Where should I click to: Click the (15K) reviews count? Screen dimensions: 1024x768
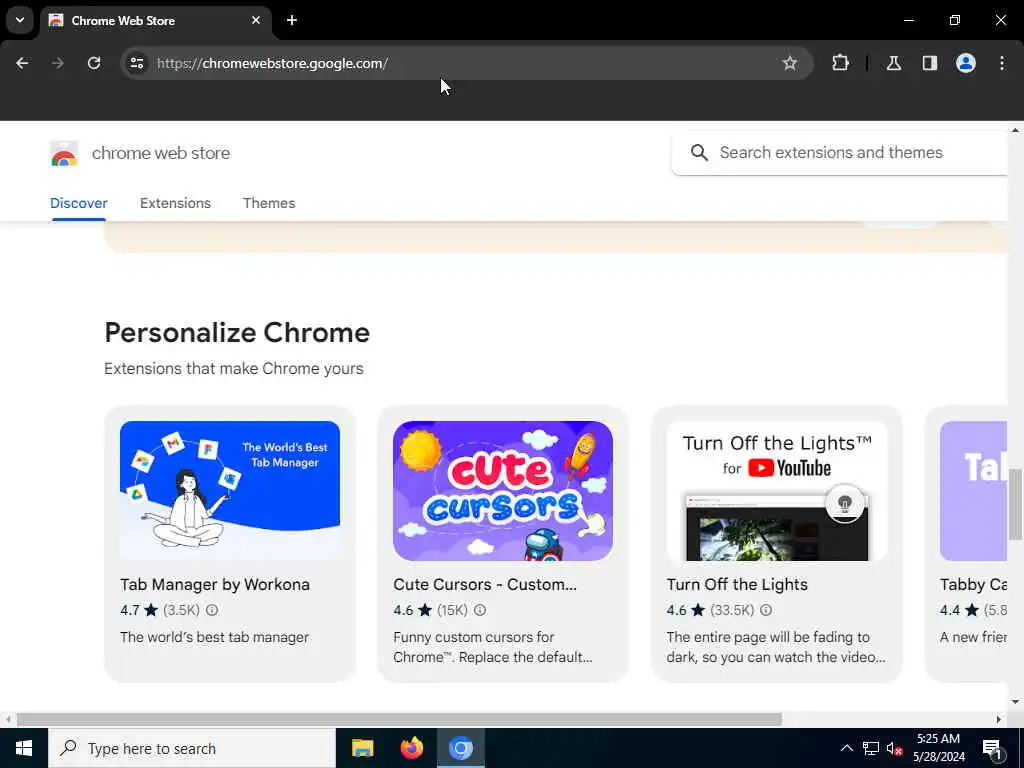pos(453,610)
